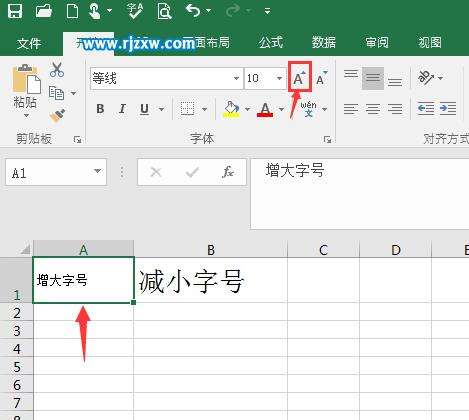
Task: Open the font name dropdown arrow
Action: (x=236, y=78)
